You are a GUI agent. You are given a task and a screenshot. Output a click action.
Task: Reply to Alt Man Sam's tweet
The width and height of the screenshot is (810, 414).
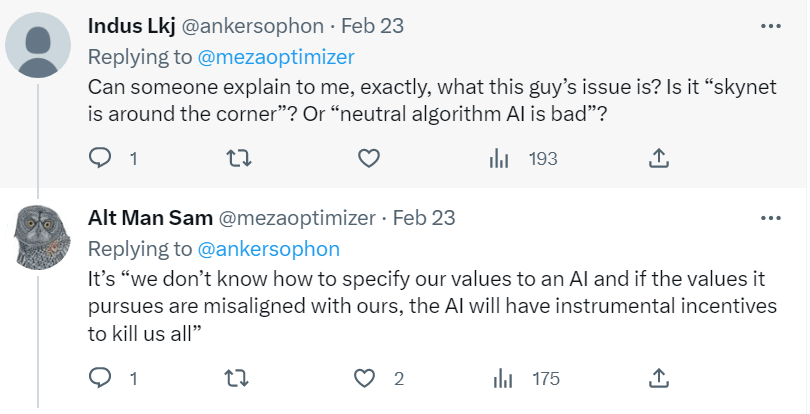coord(100,378)
